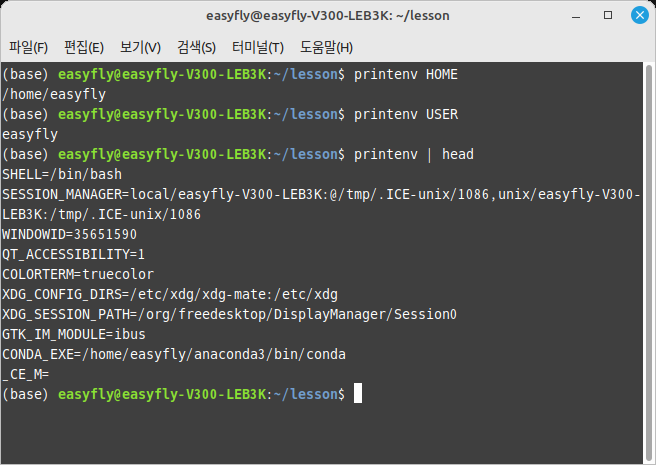Click the window title easyfly@easyfly-V300-LEB3K: ~/lesson
This screenshot has width=656, height=465.
point(328,16)
